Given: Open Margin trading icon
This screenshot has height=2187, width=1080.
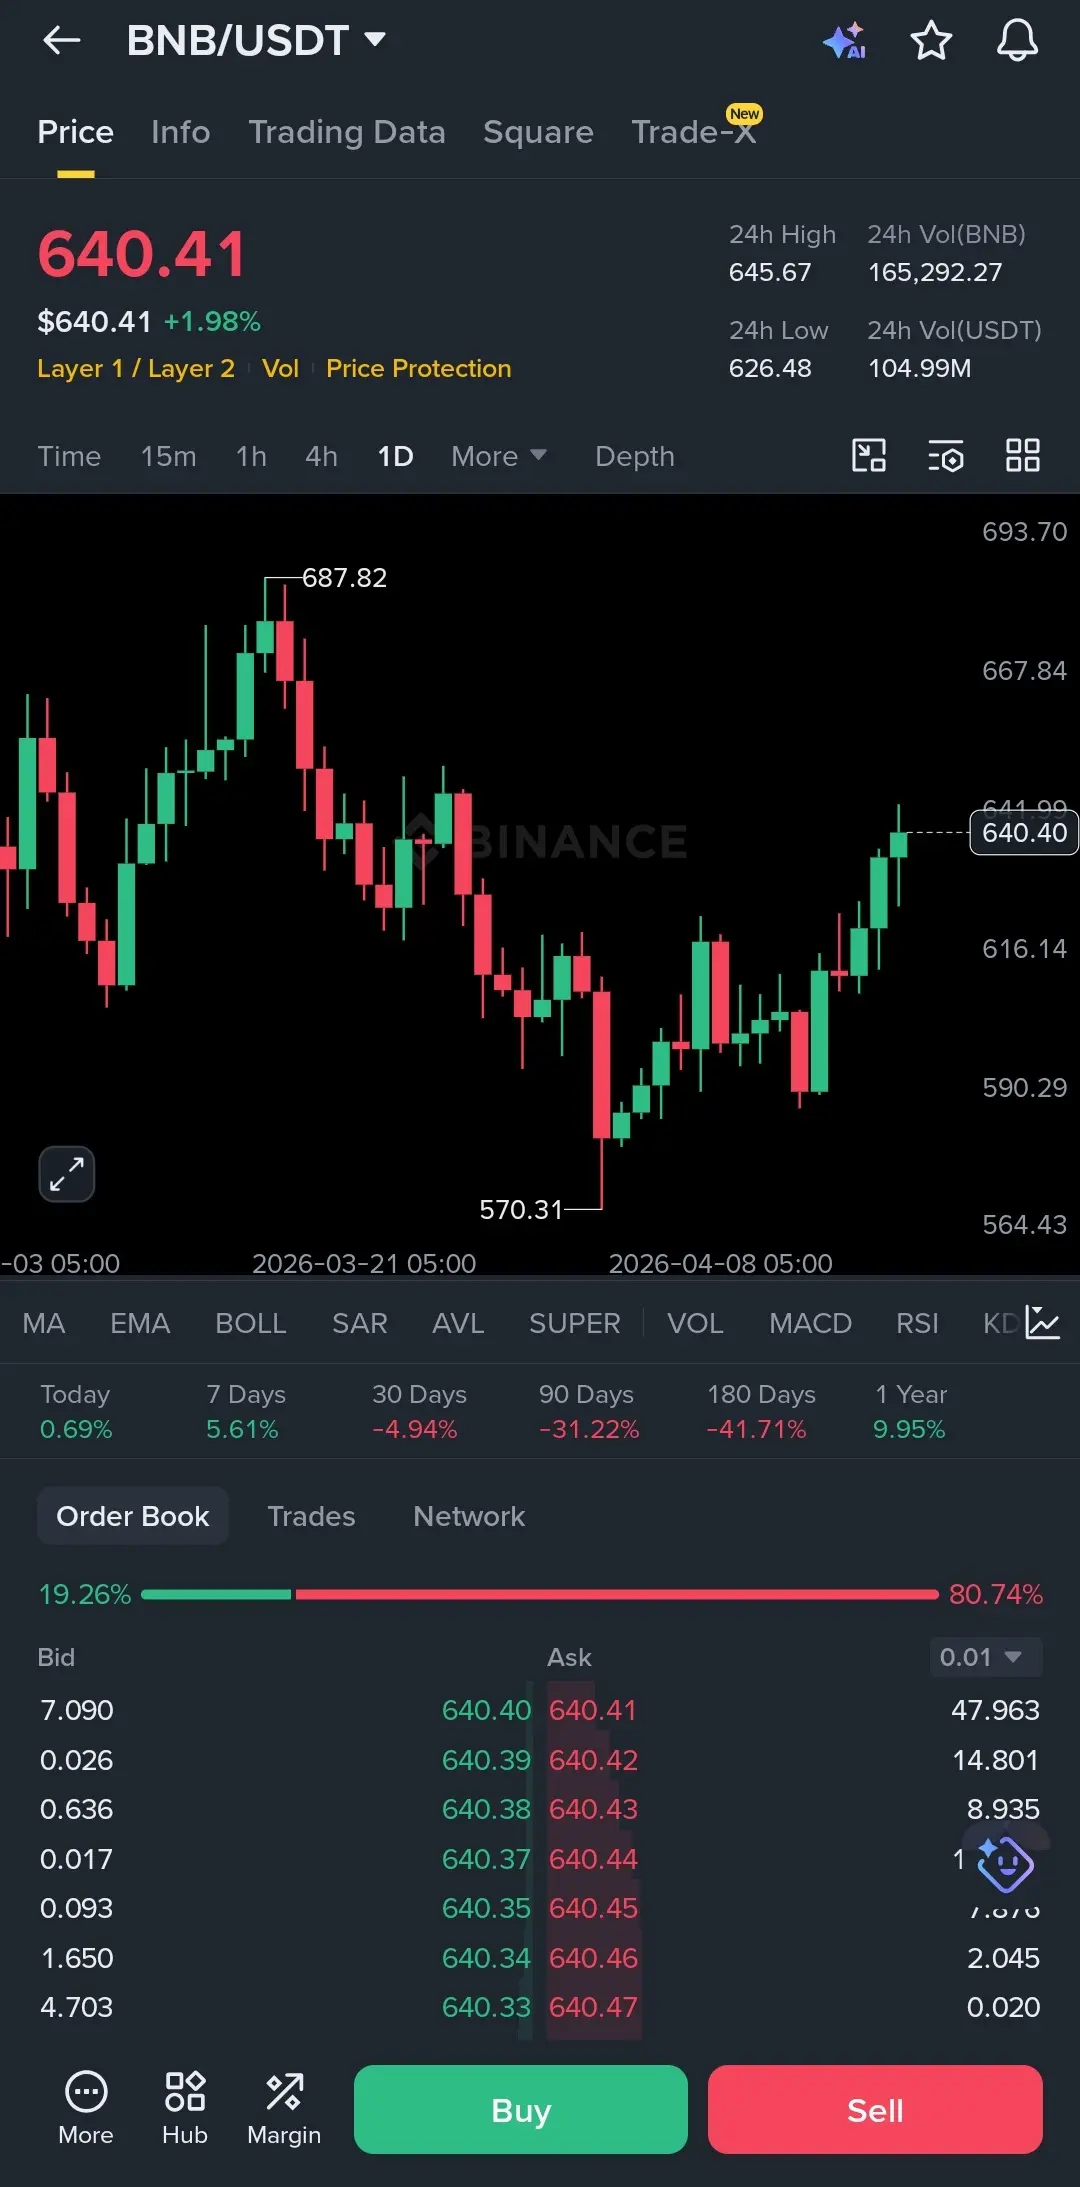Looking at the screenshot, I should [x=284, y=2108].
